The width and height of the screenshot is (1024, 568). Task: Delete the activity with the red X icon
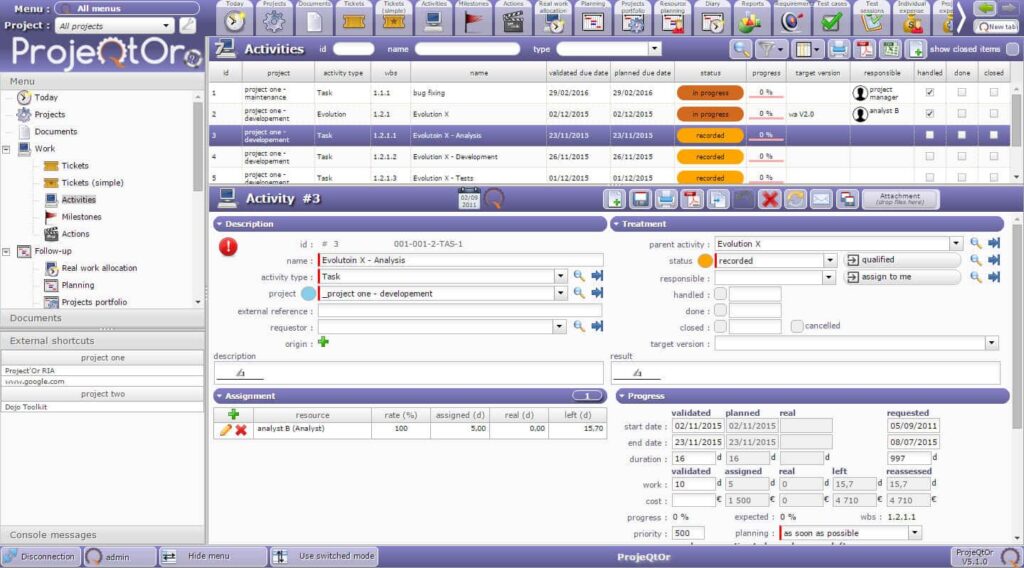769,199
